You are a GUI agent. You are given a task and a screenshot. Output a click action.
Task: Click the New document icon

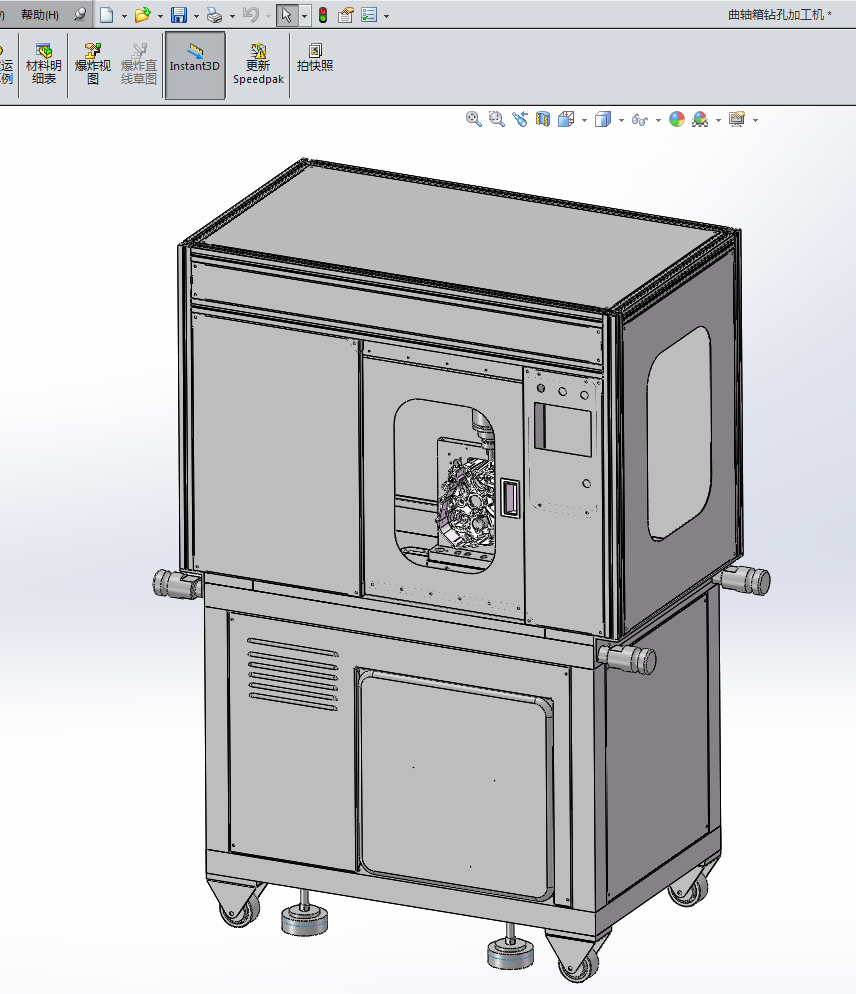tap(106, 15)
